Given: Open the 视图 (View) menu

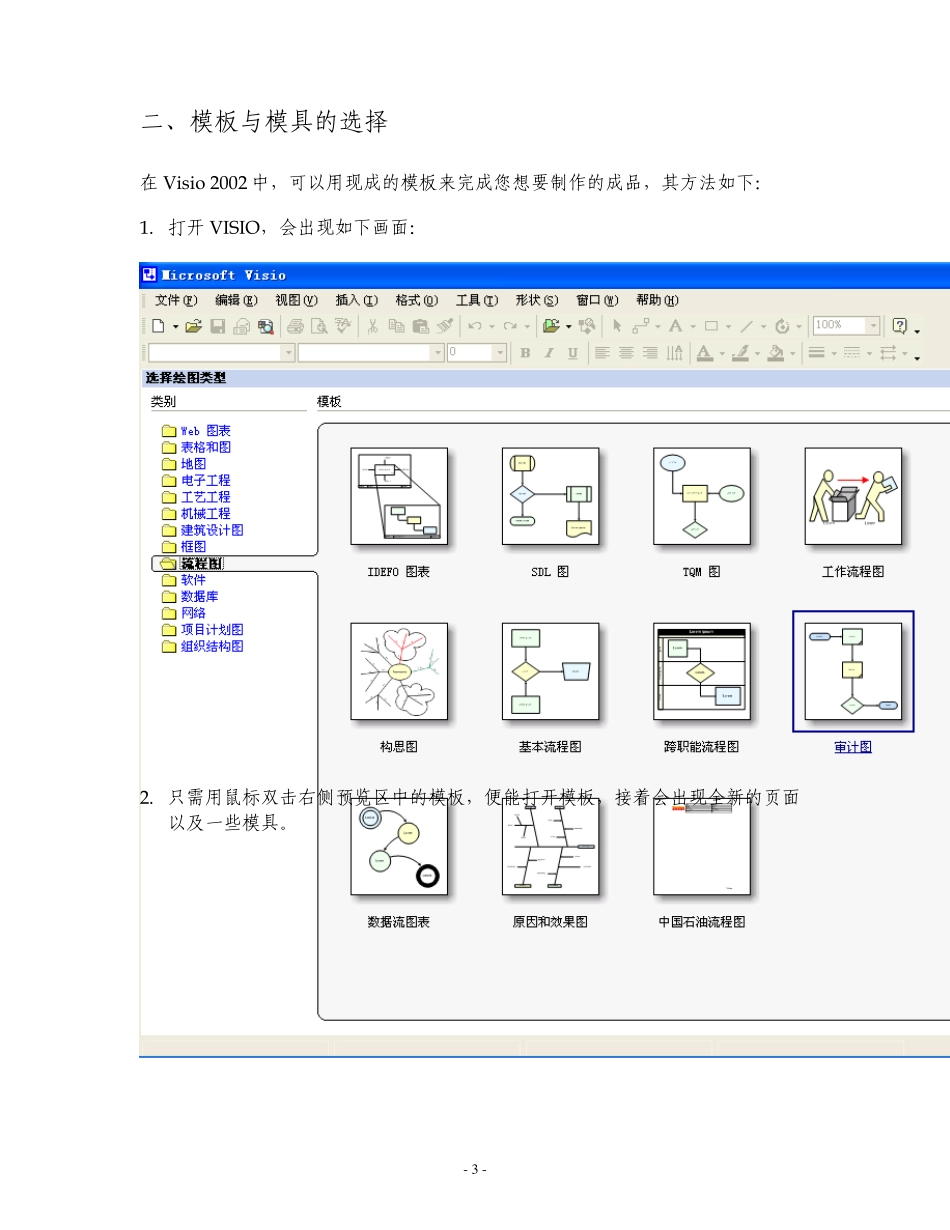Looking at the screenshot, I should tap(296, 300).
